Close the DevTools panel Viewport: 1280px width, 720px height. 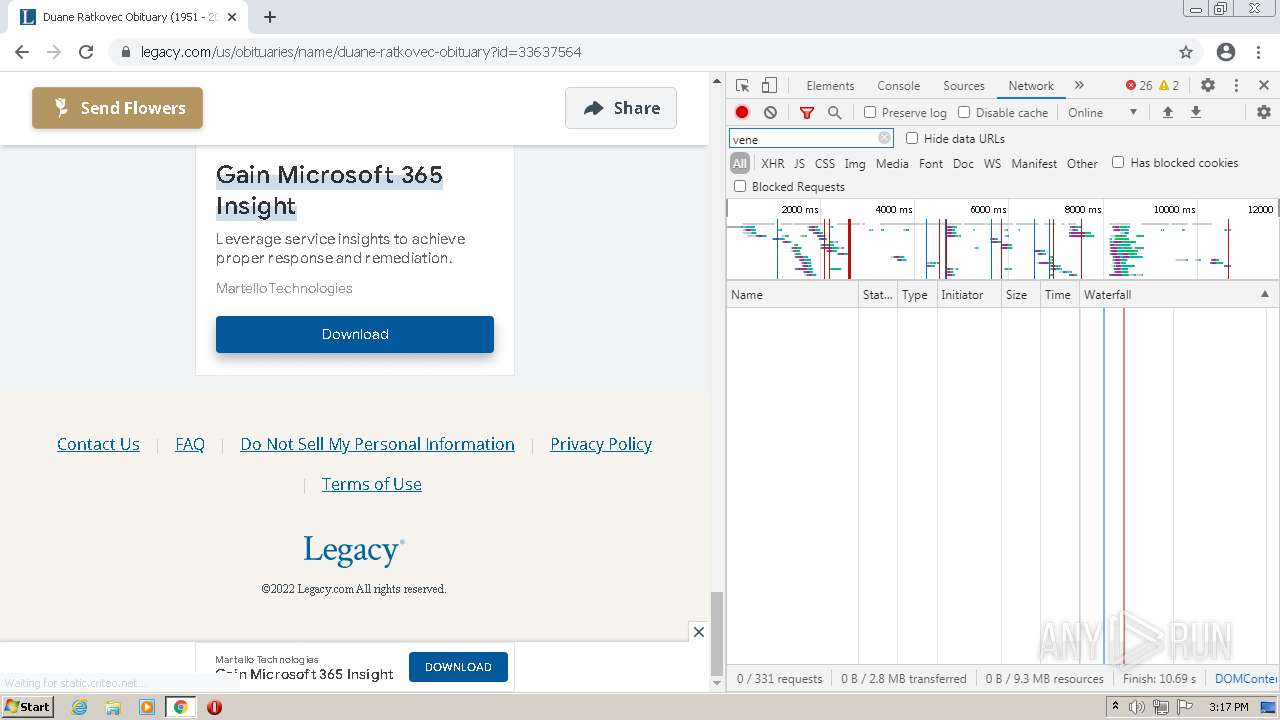coord(1264,86)
